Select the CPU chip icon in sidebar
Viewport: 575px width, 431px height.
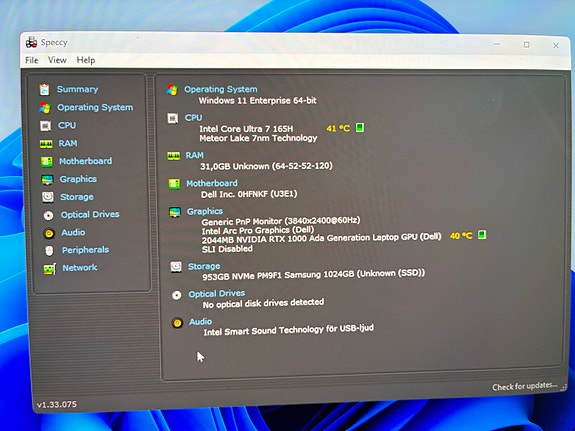[45, 126]
